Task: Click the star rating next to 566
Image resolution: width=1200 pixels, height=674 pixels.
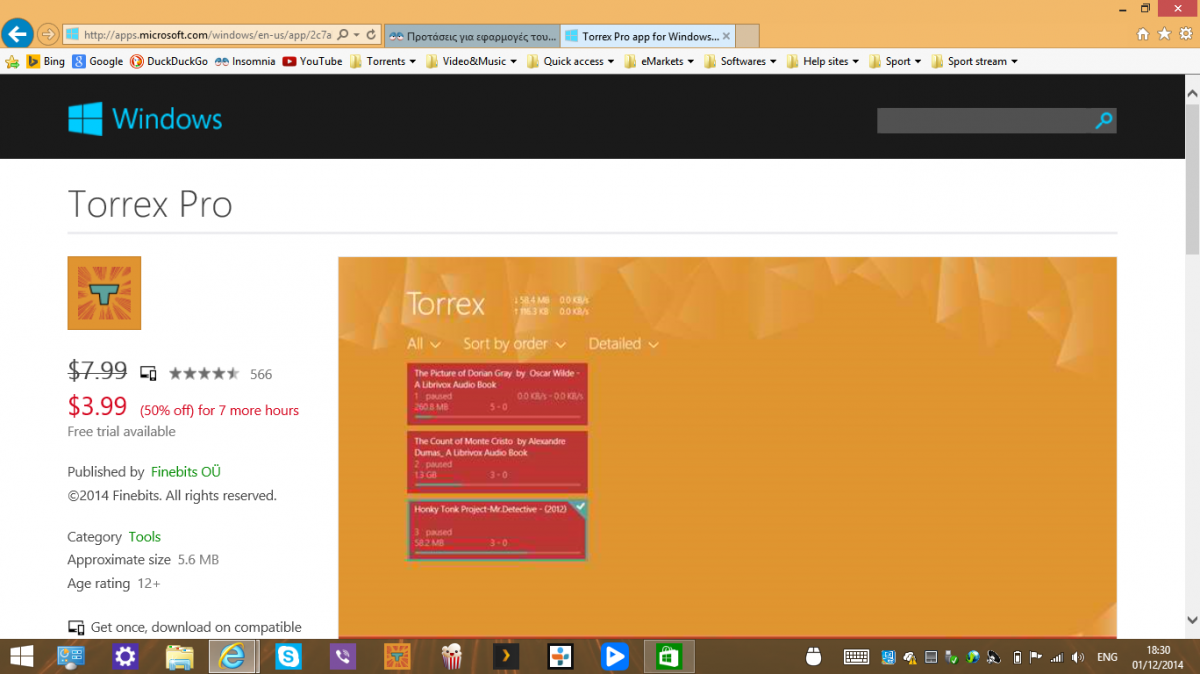Action: click(204, 374)
